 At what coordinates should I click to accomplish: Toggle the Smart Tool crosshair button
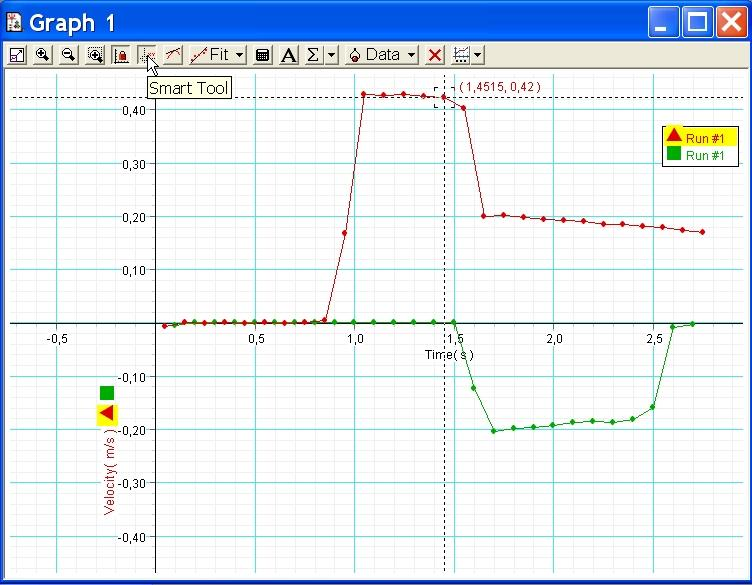tap(147, 55)
